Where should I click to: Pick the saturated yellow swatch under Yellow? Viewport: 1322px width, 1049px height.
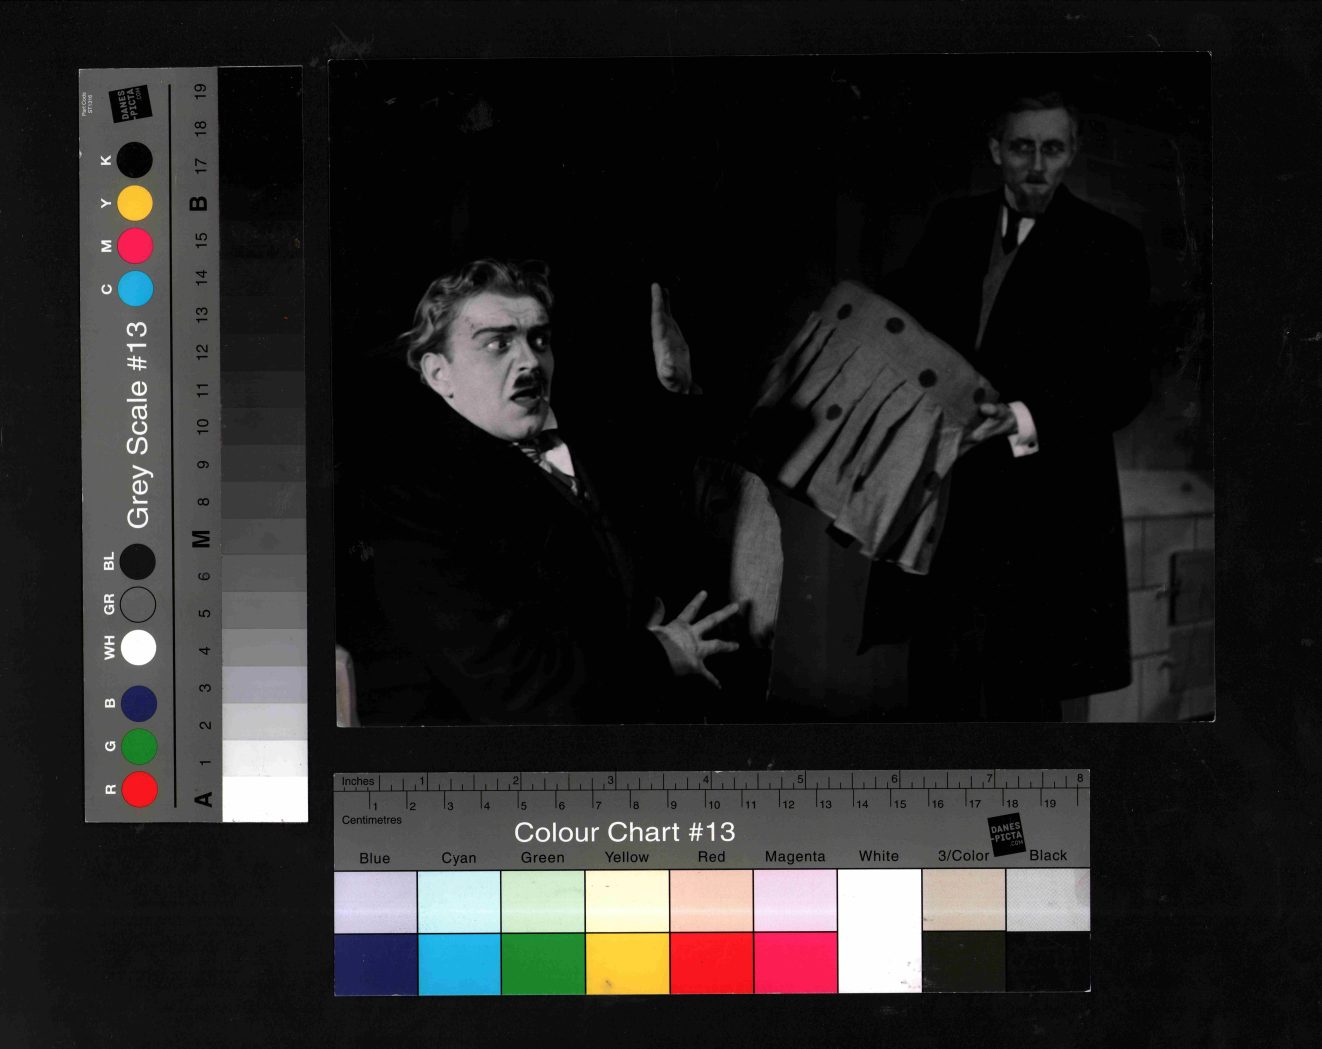[627, 964]
